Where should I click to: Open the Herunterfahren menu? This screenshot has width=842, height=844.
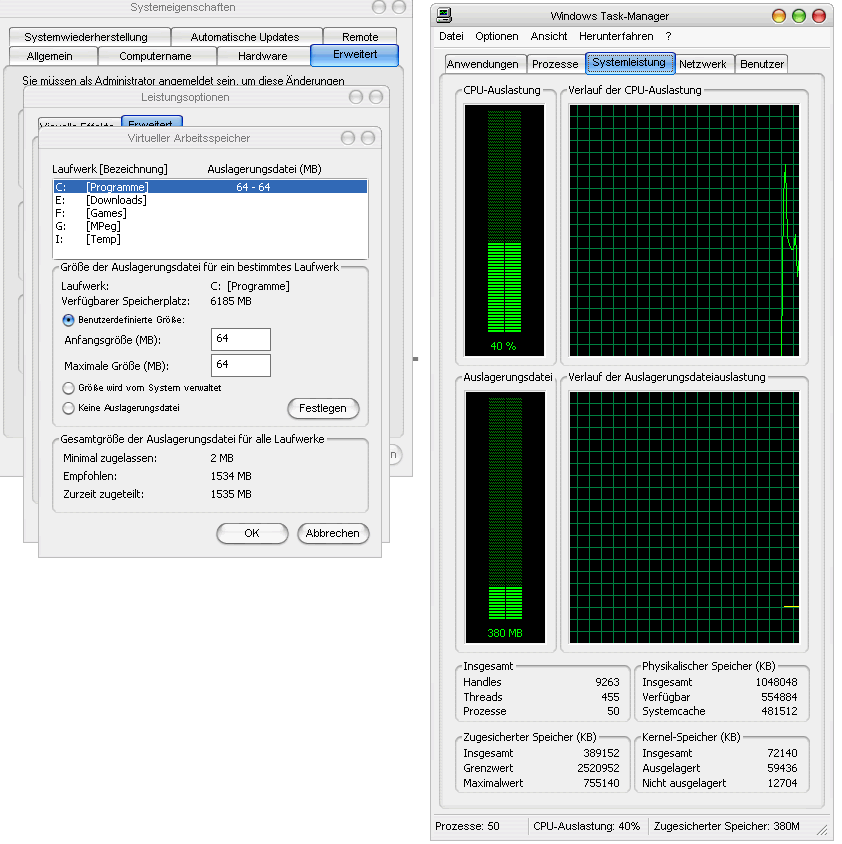[616, 36]
